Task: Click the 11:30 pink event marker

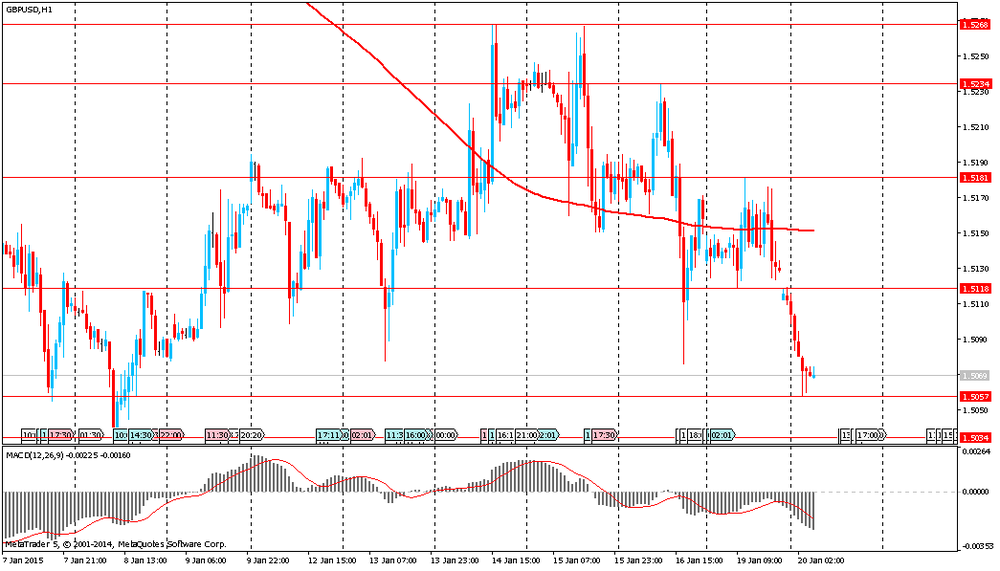Action: (217, 435)
